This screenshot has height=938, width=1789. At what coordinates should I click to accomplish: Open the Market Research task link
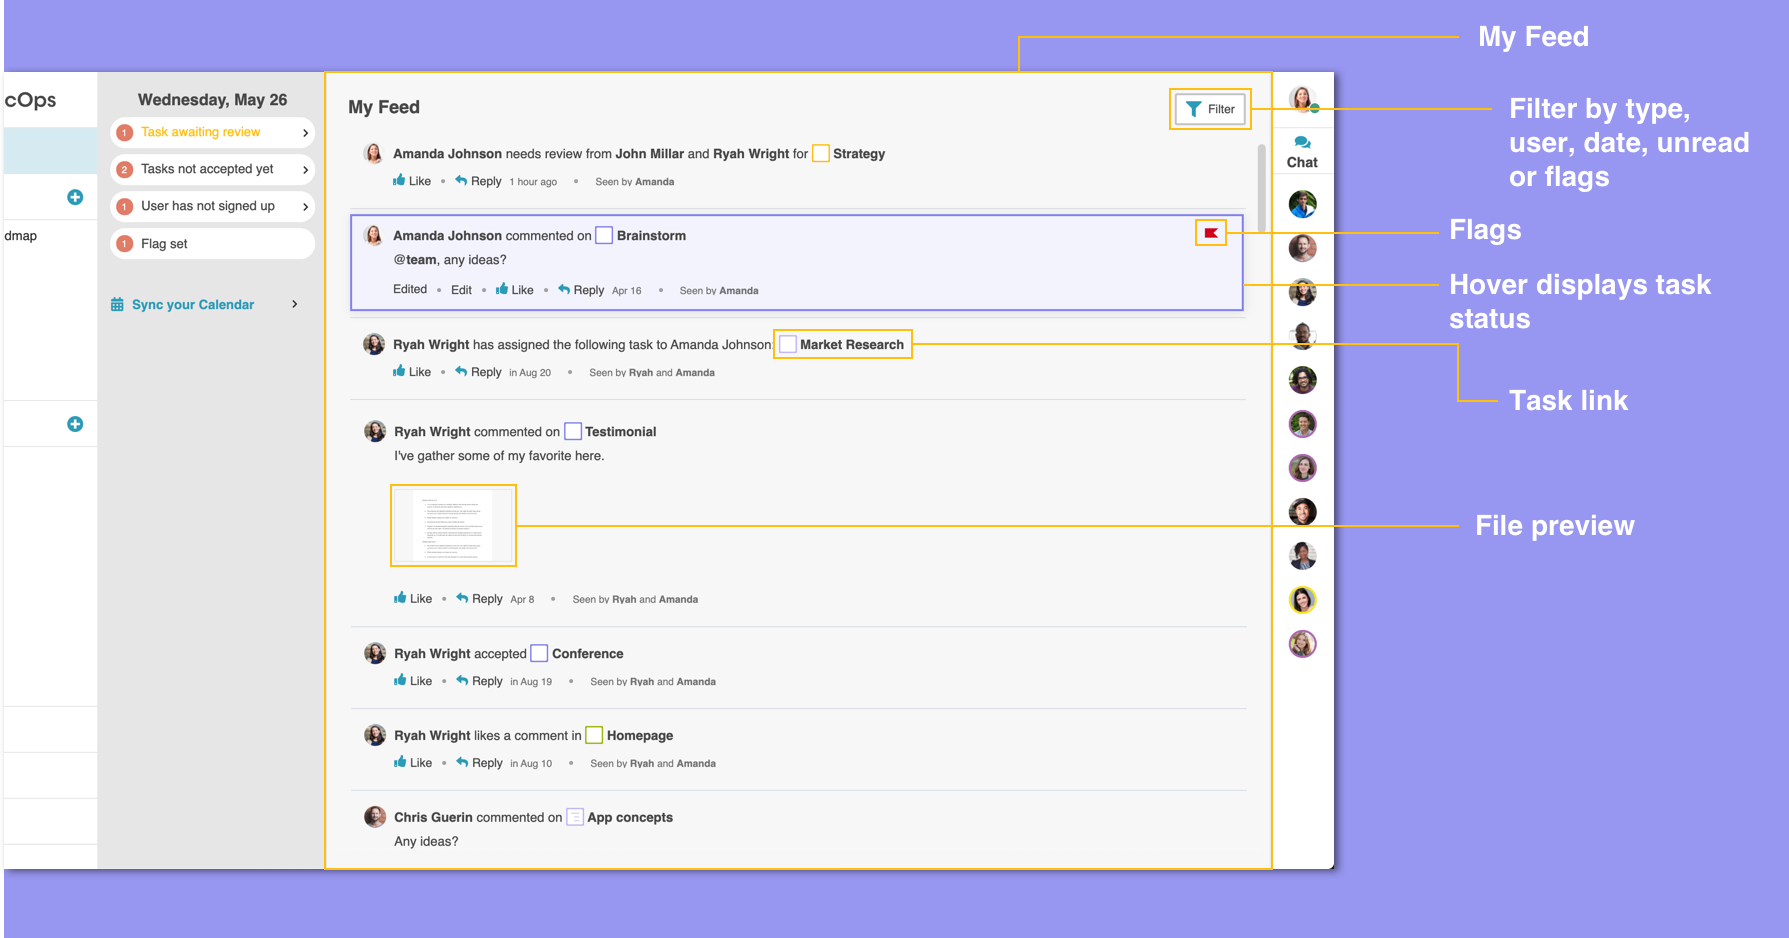pyautogui.click(x=851, y=345)
